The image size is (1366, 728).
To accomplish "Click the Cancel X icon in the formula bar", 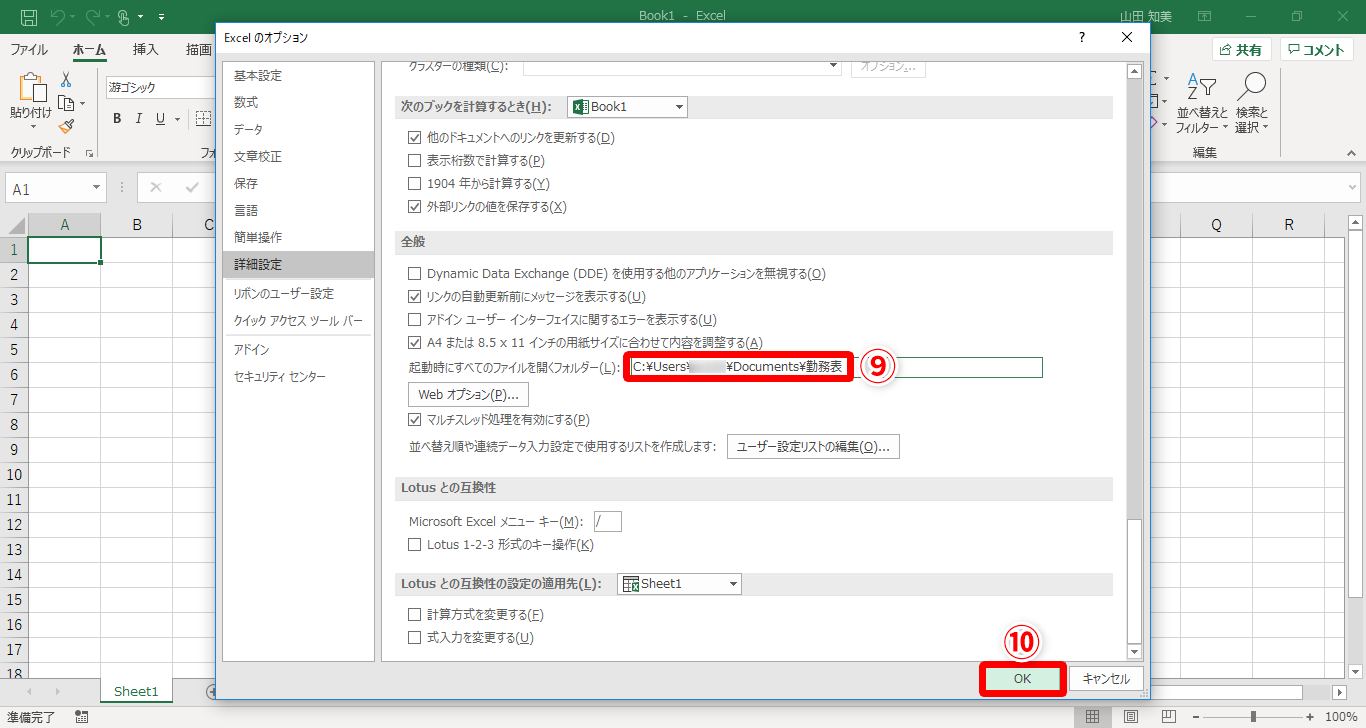I will pyautogui.click(x=157, y=187).
